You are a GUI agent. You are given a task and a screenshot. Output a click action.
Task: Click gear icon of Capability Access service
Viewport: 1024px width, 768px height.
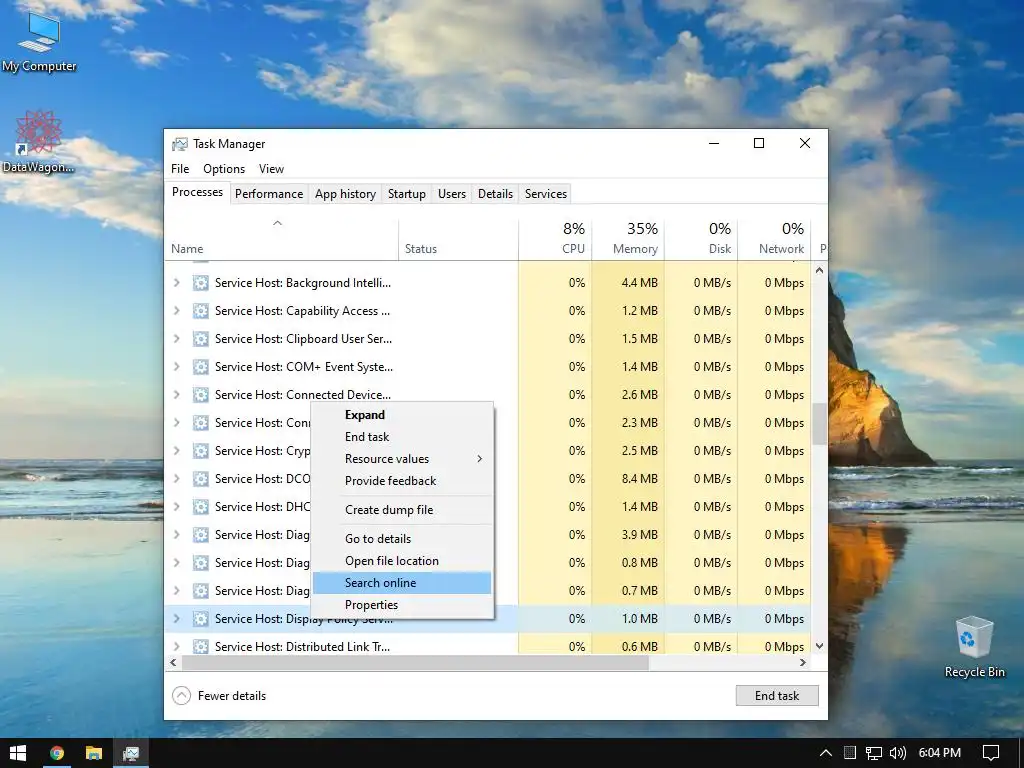[x=200, y=311]
